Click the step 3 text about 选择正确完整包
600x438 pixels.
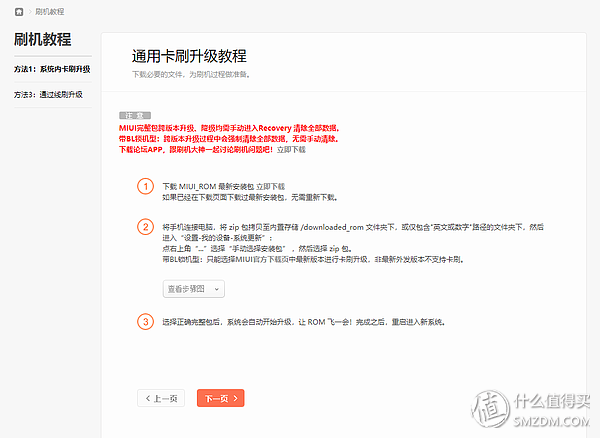pos(304,322)
